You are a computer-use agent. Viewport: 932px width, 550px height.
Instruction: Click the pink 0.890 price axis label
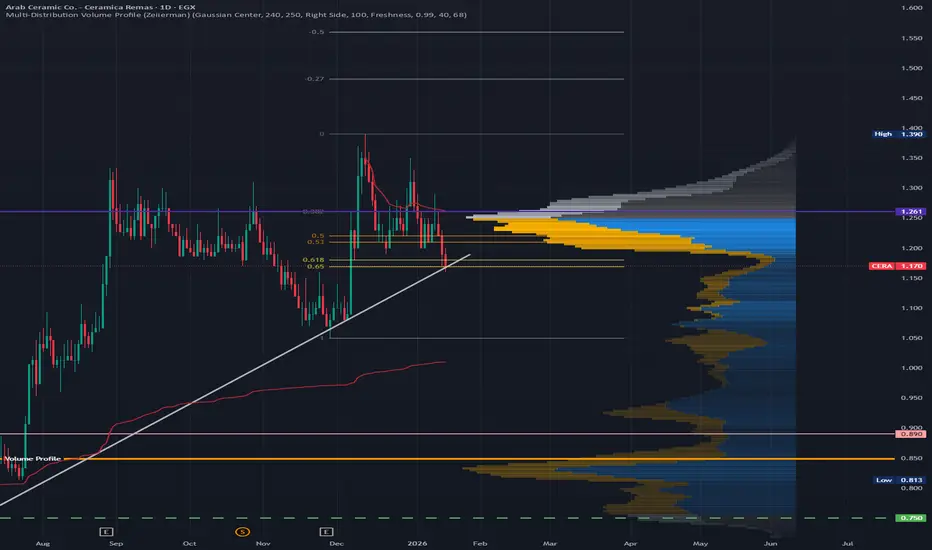pos(911,434)
